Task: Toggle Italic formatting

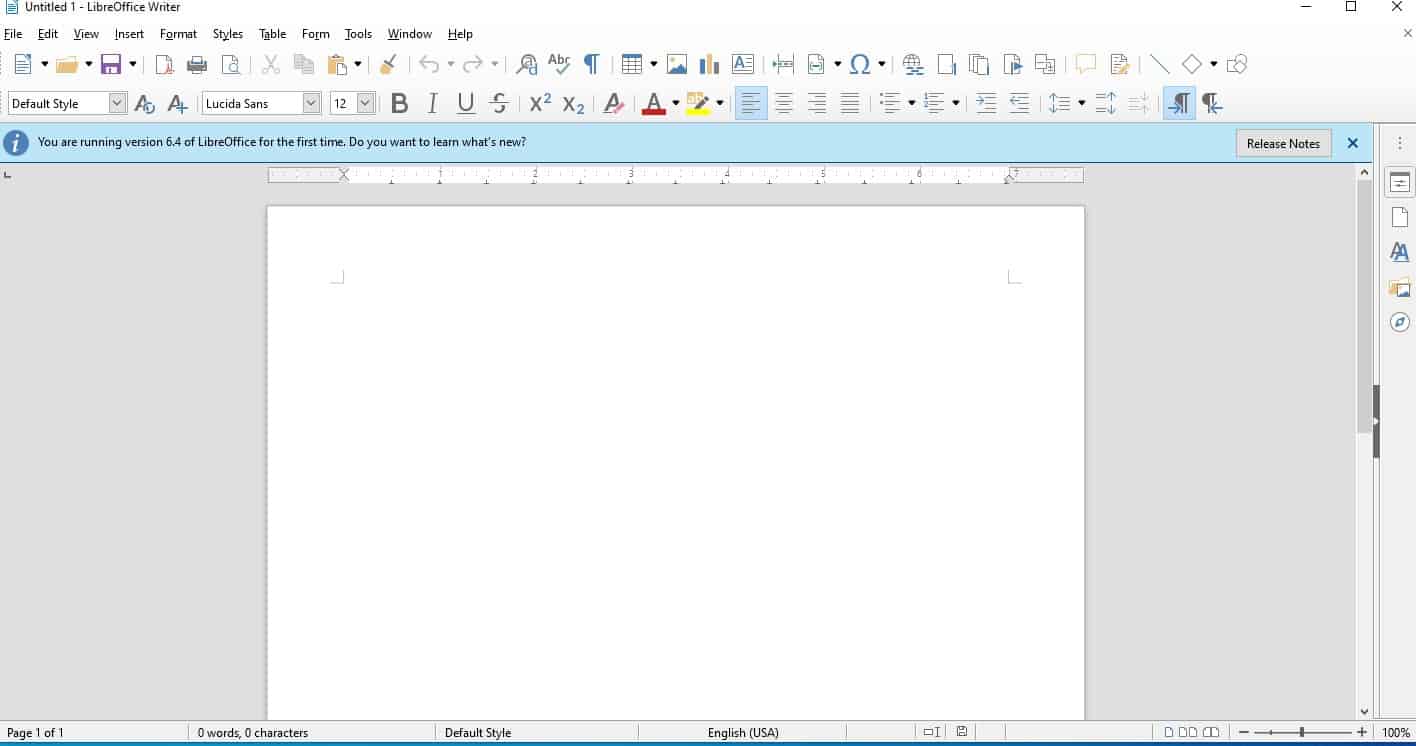Action: coord(432,103)
